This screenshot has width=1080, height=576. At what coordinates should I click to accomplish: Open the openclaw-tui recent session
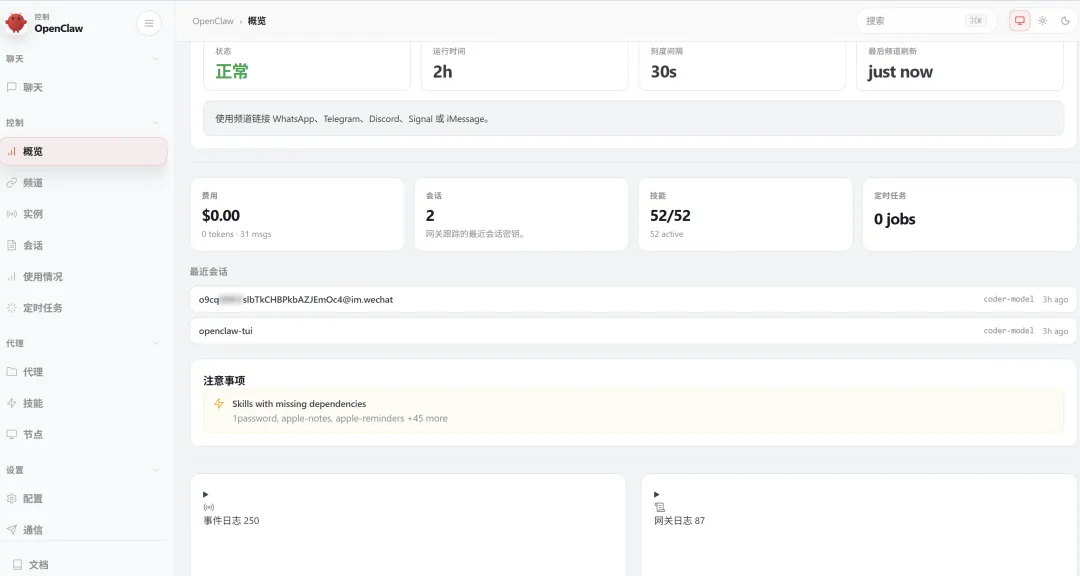click(x=226, y=331)
